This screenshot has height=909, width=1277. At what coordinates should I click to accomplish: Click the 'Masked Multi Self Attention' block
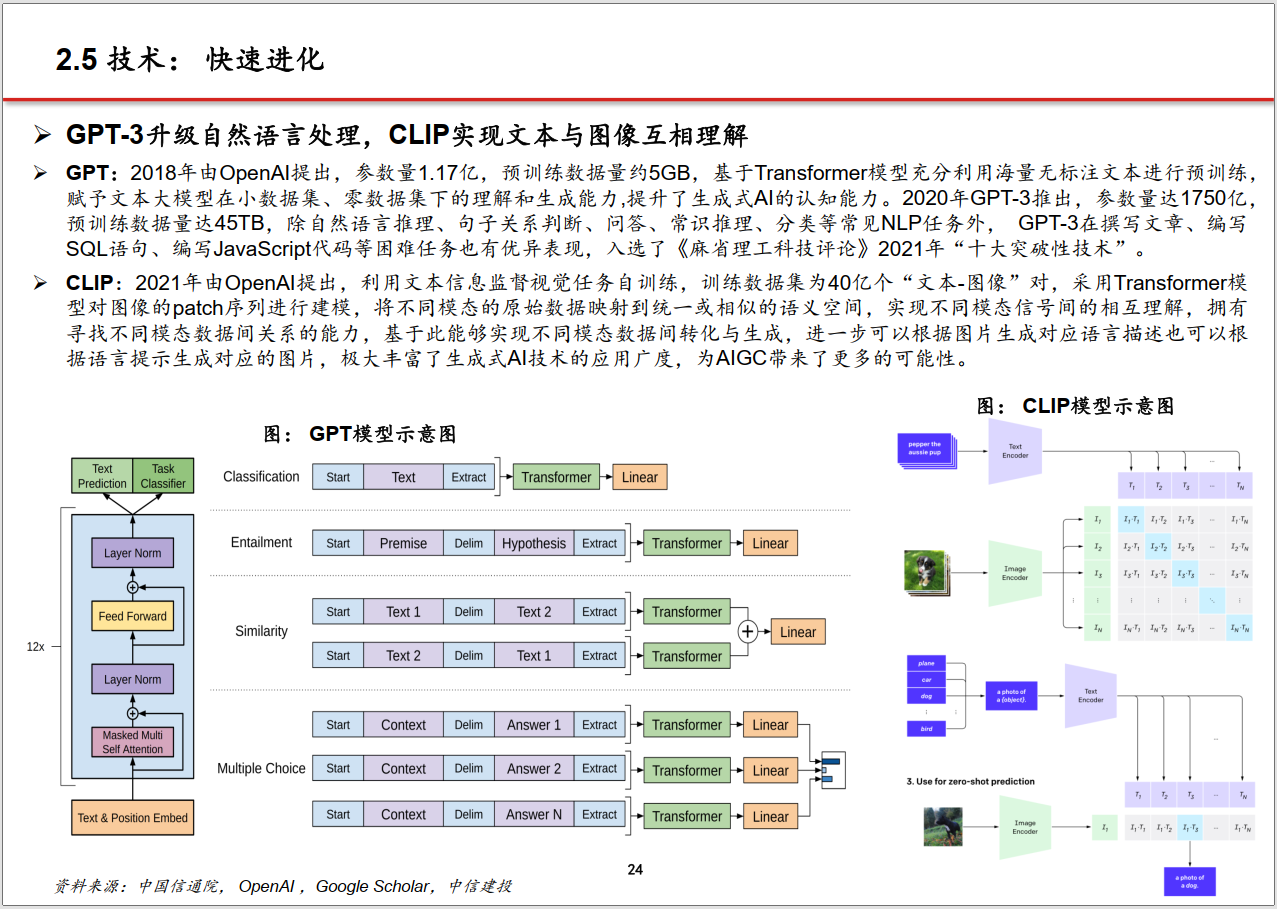point(132,742)
